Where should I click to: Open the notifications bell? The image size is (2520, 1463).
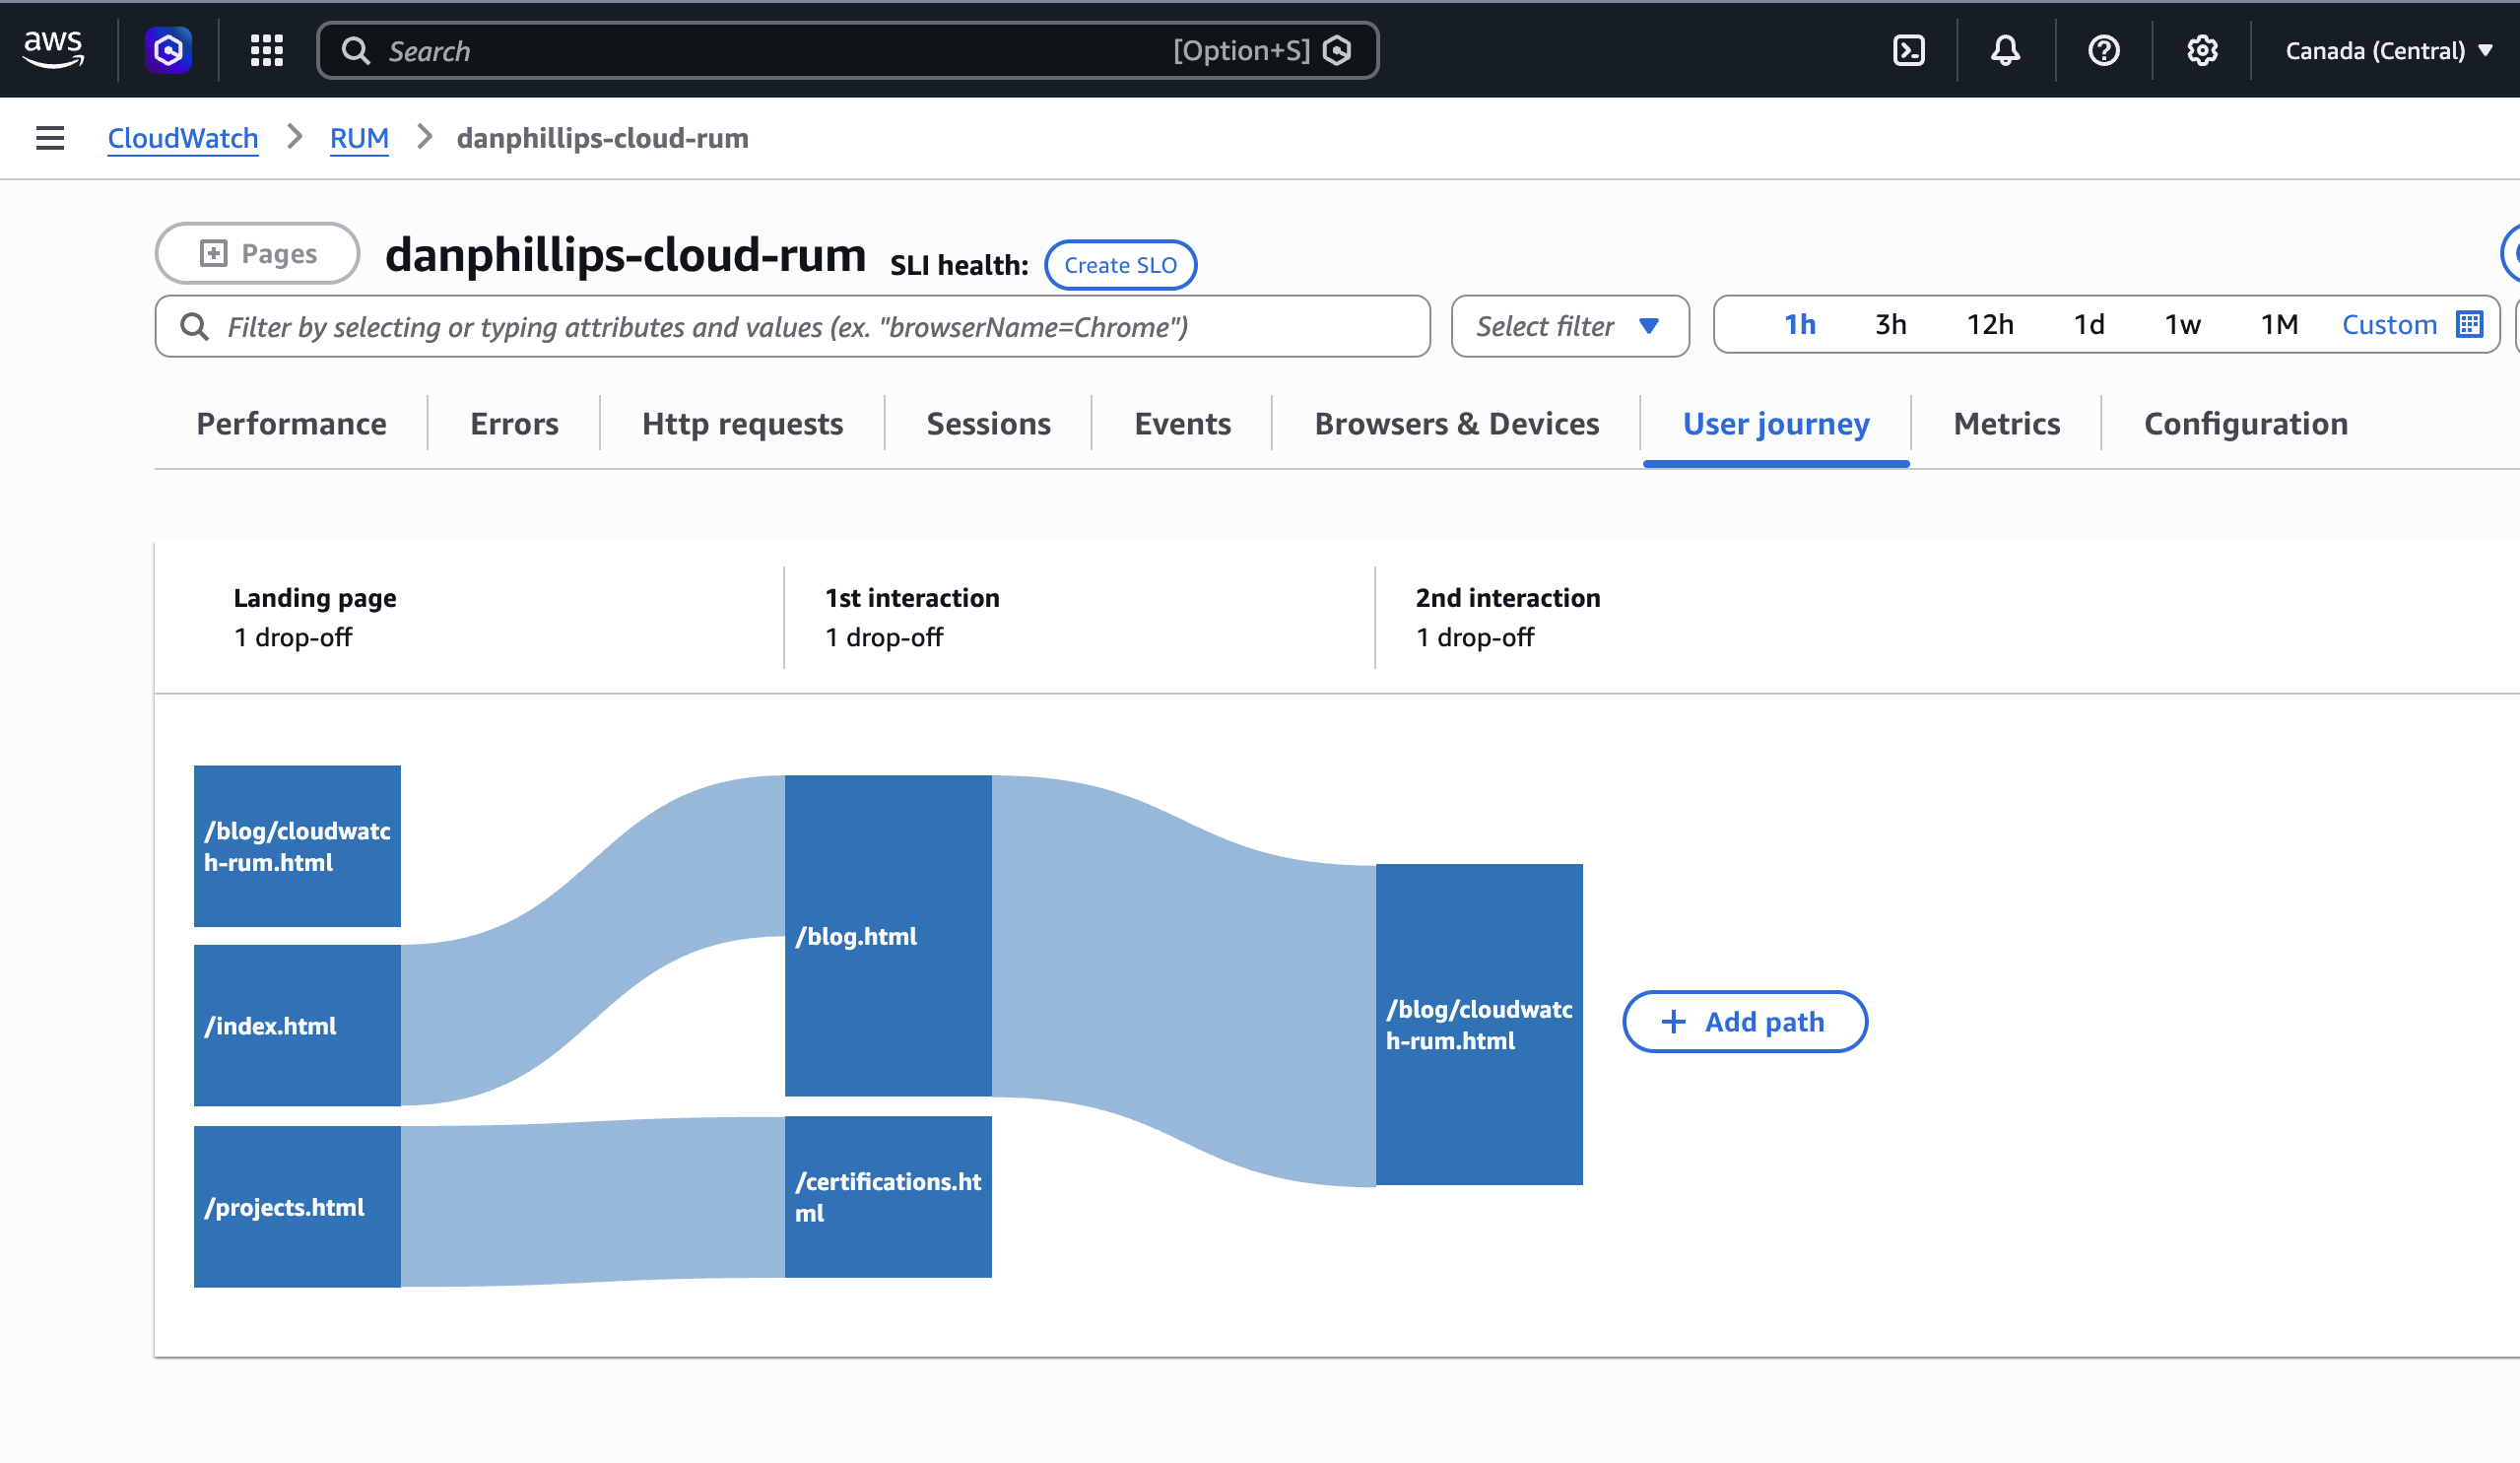(2005, 50)
